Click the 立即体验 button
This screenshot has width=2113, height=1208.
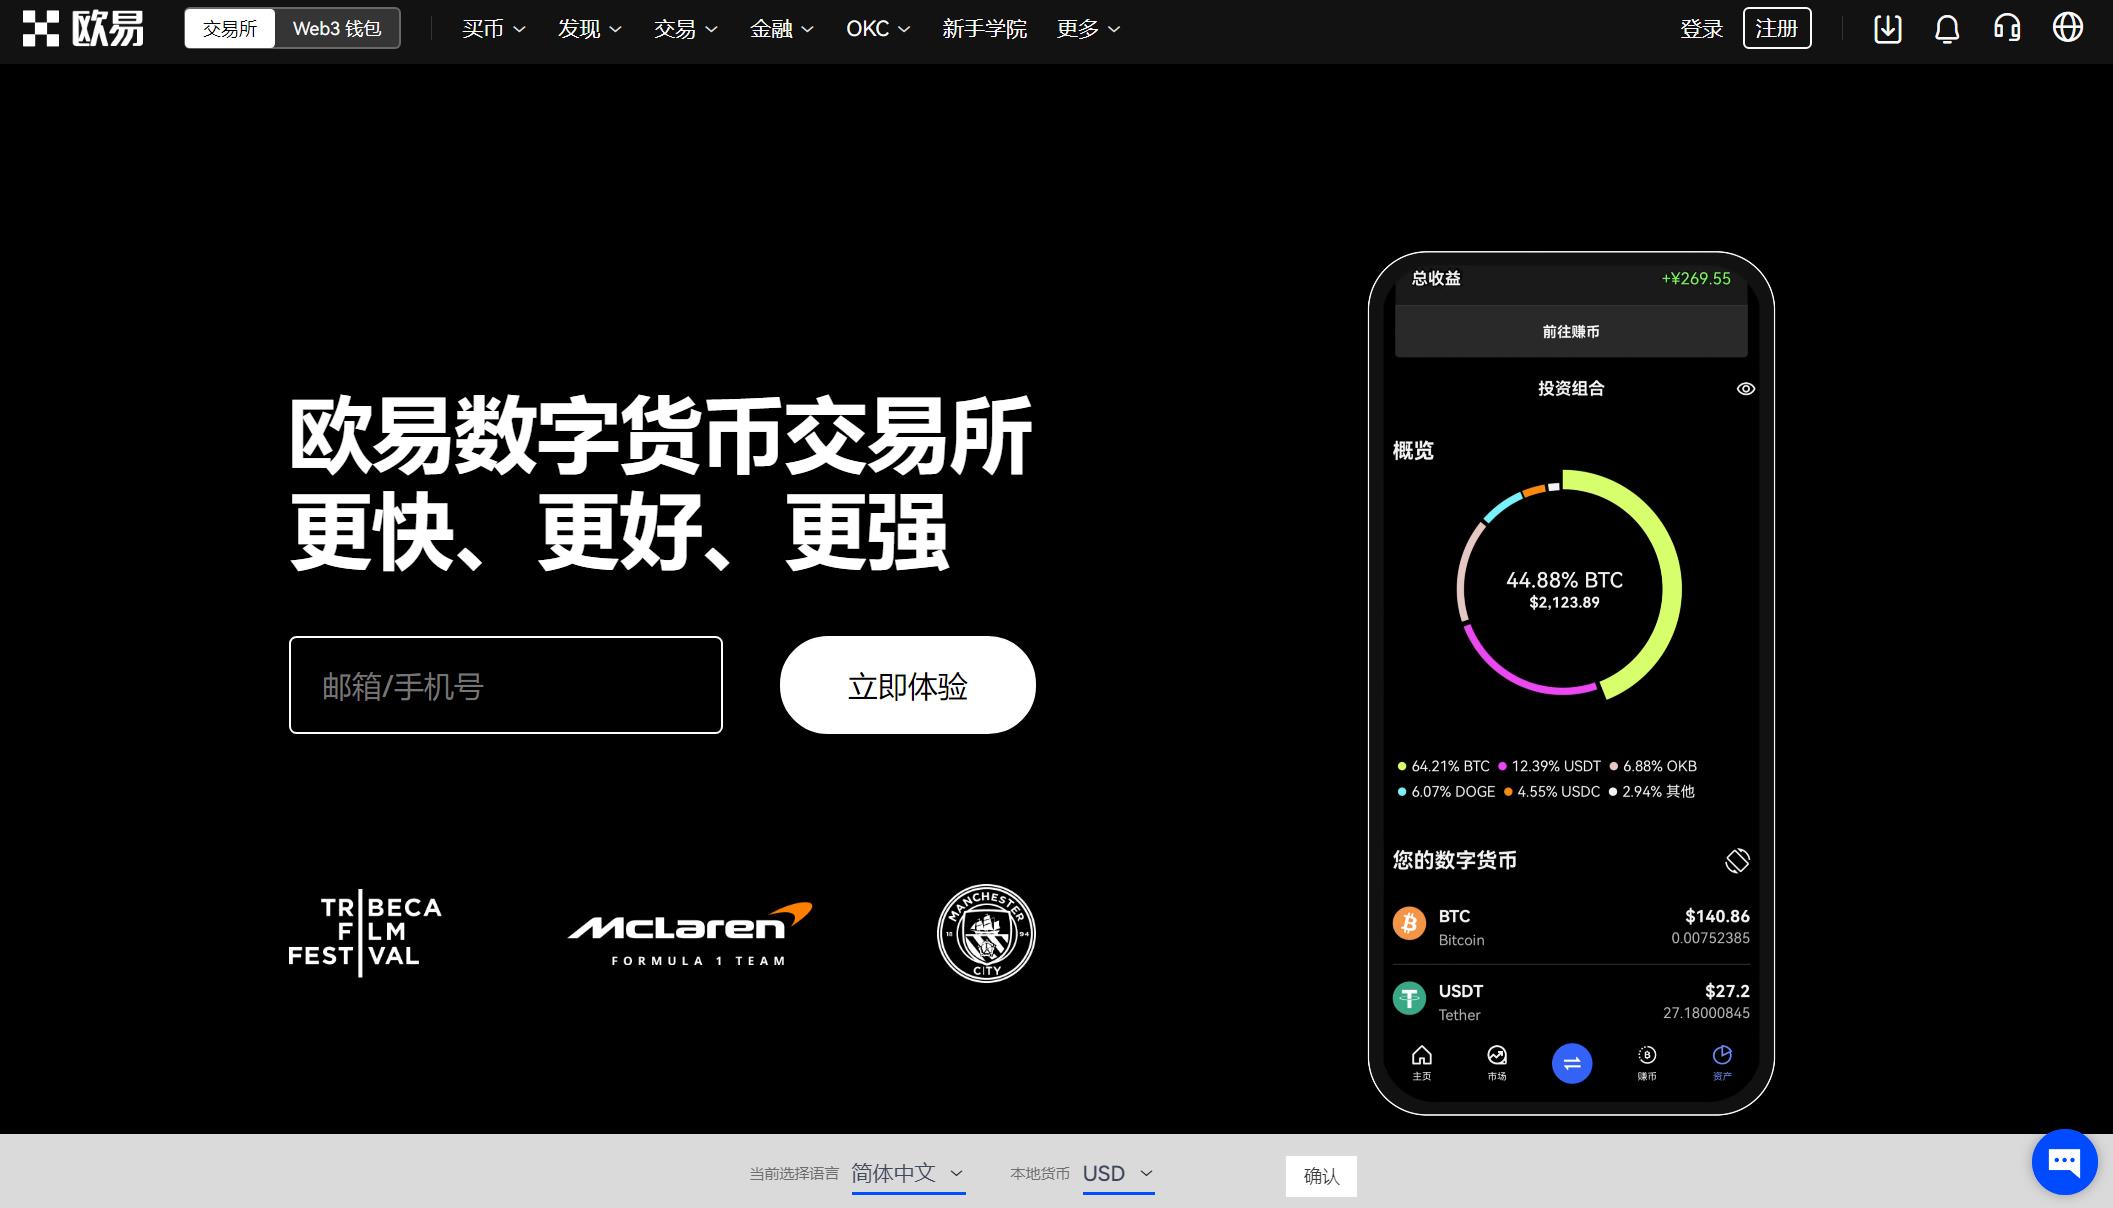(x=906, y=685)
